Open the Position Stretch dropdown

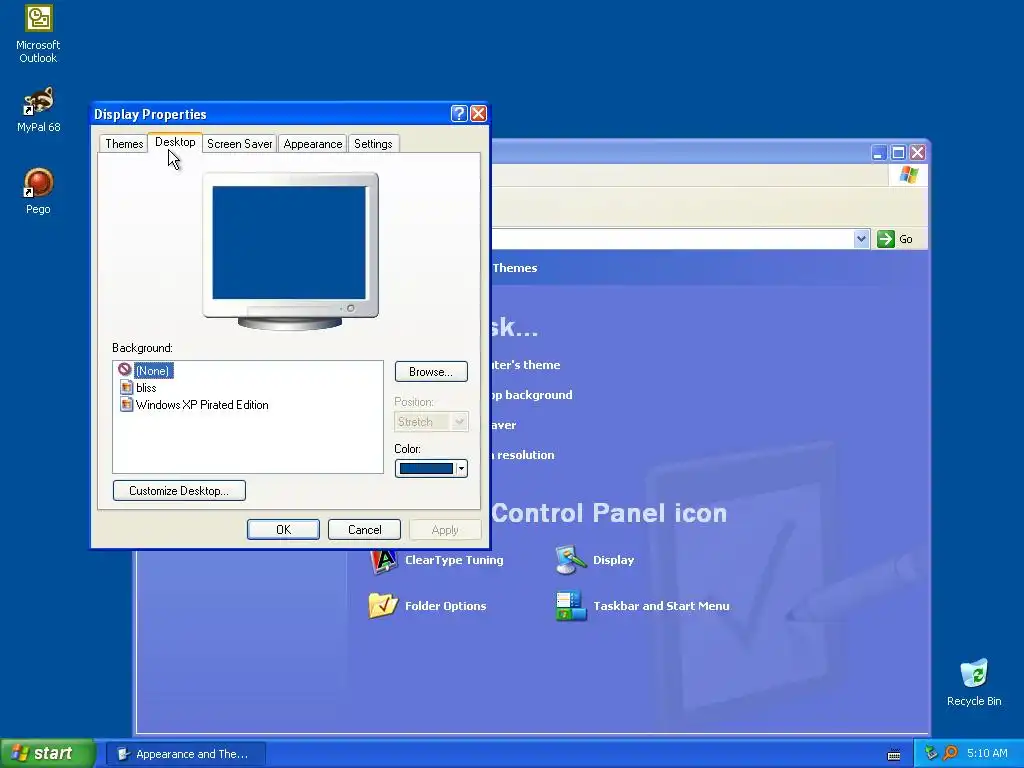(431, 422)
